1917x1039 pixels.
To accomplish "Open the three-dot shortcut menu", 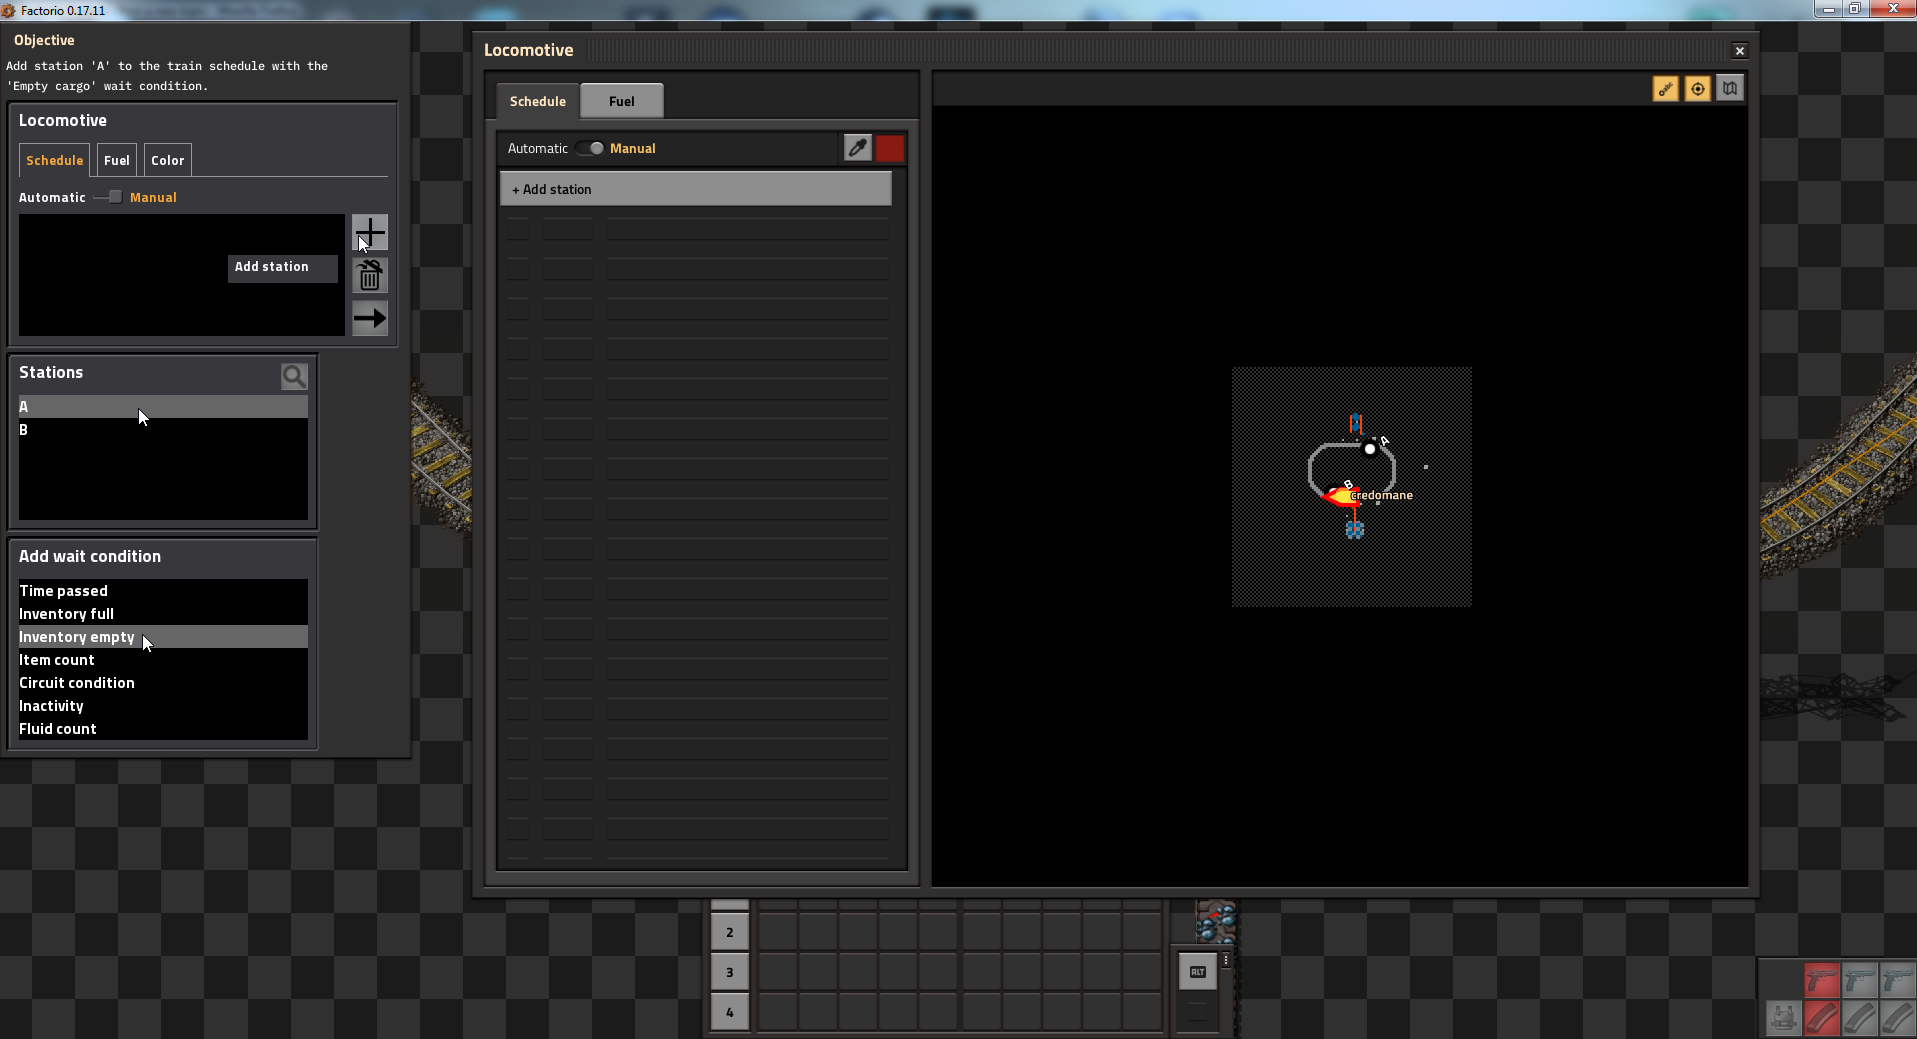I will pos(1225,960).
